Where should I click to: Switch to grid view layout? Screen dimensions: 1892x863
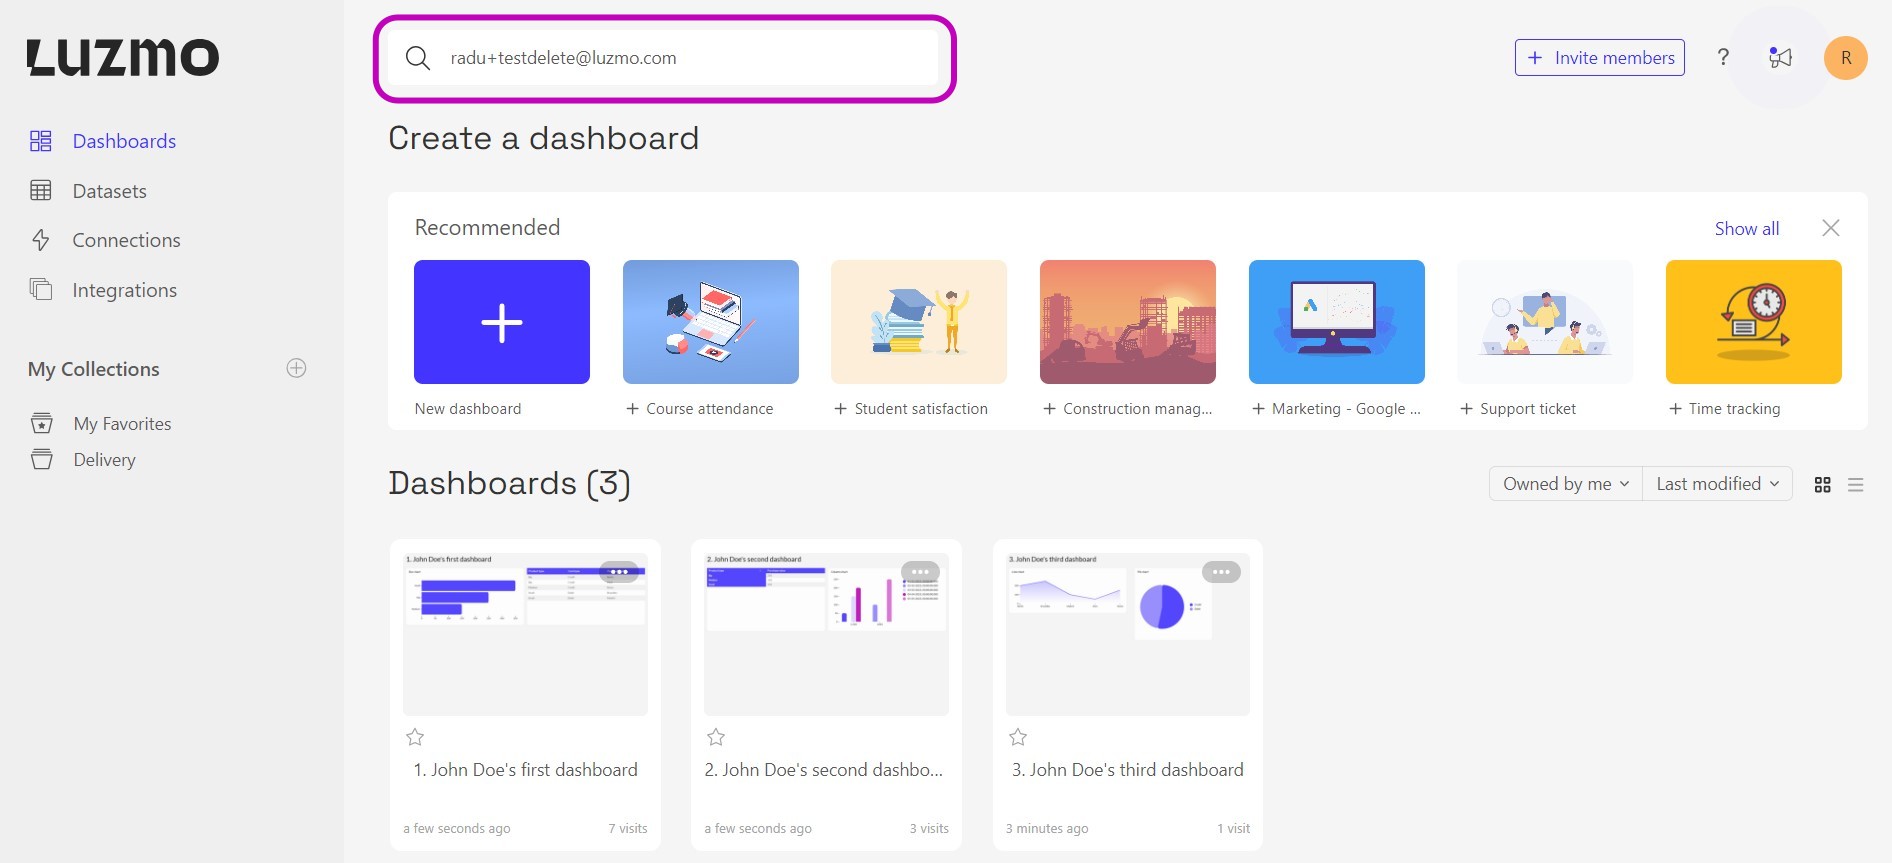coord(1822,485)
